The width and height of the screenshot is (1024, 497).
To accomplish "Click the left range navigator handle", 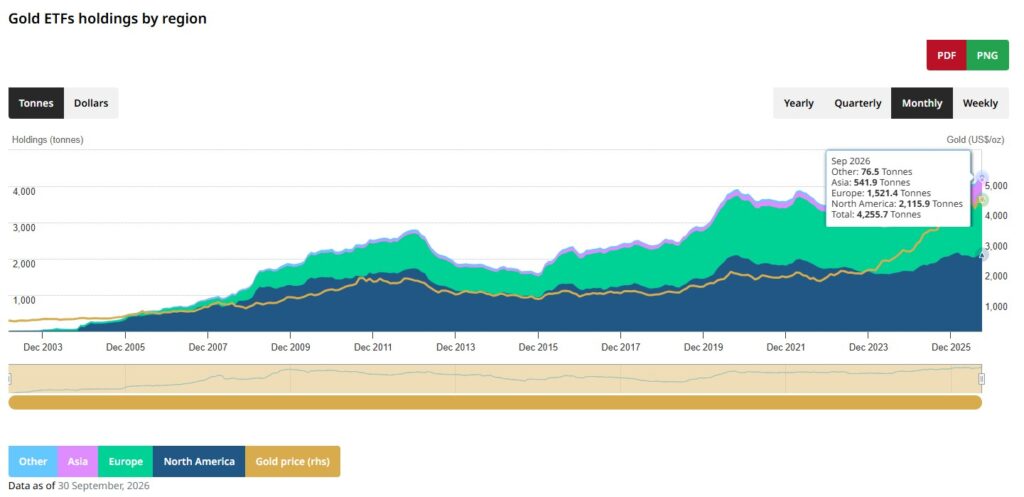I will click(9, 379).
